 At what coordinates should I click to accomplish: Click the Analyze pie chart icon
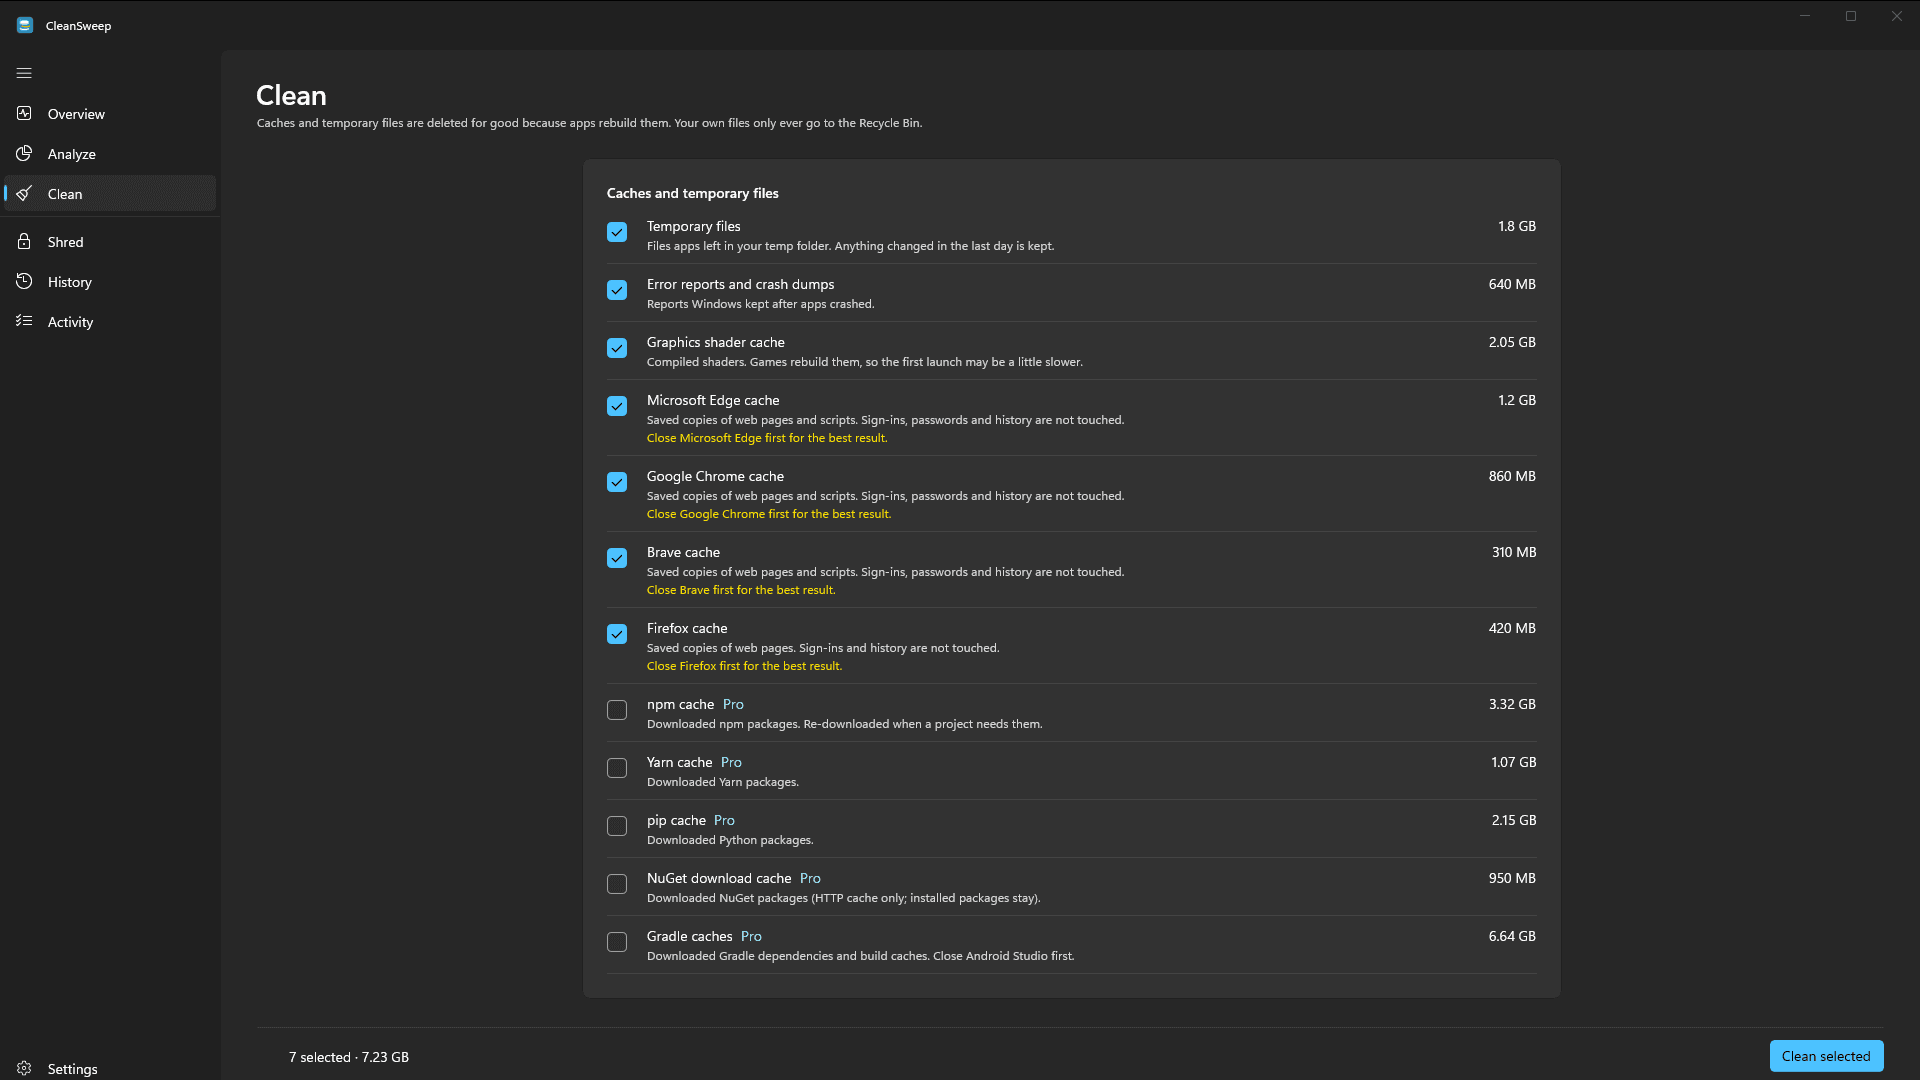point(24,153)
